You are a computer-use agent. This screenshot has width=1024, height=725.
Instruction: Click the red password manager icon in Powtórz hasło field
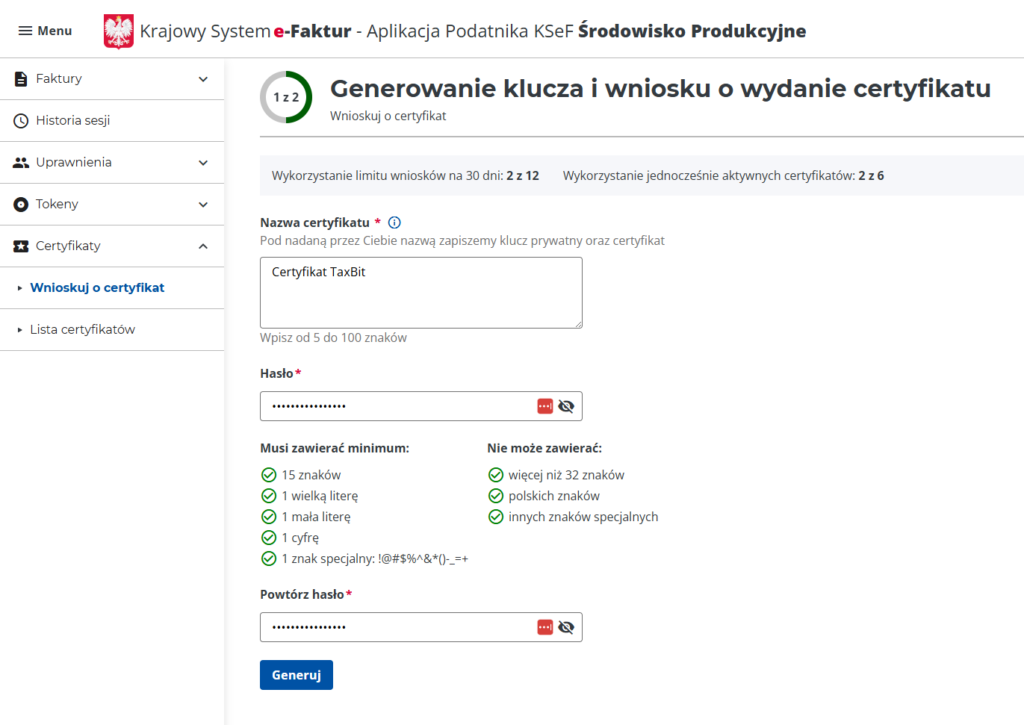coord(545,627)
